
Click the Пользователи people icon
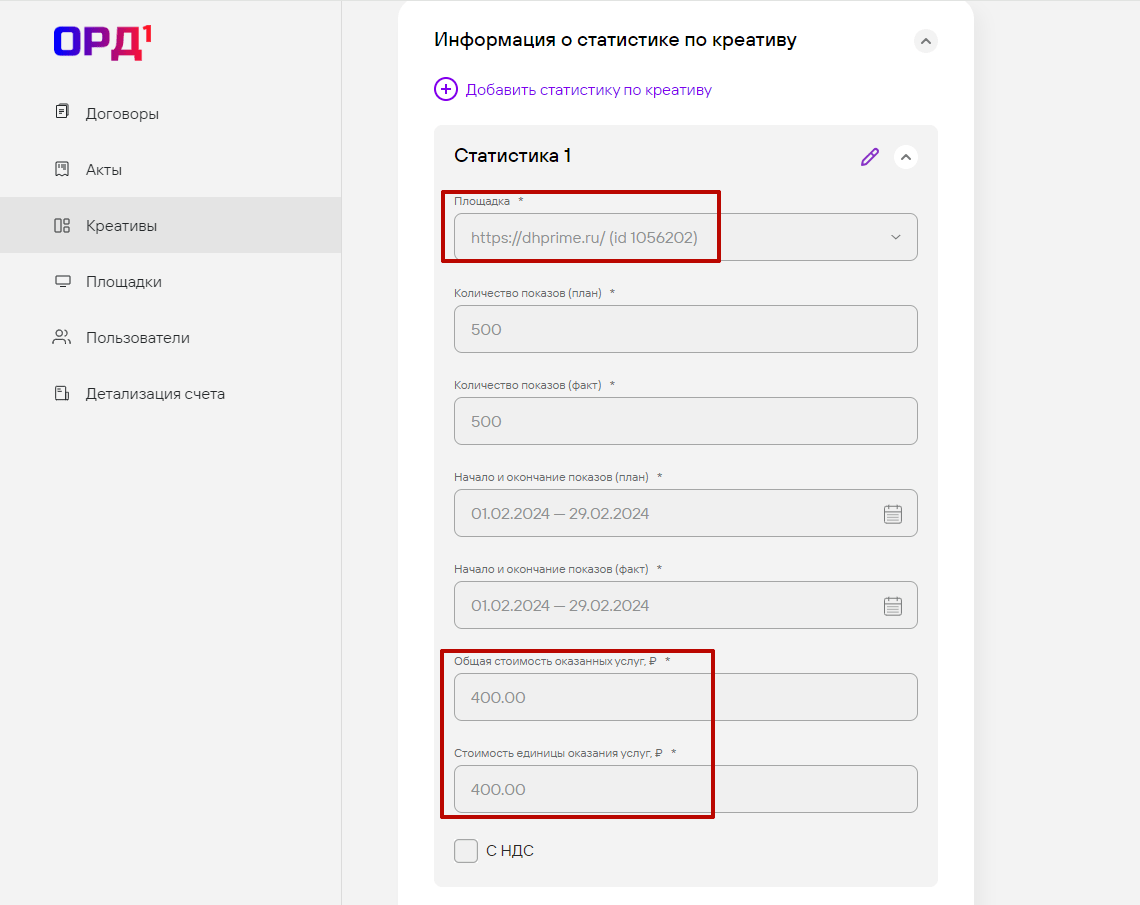[x=62, y=337]
